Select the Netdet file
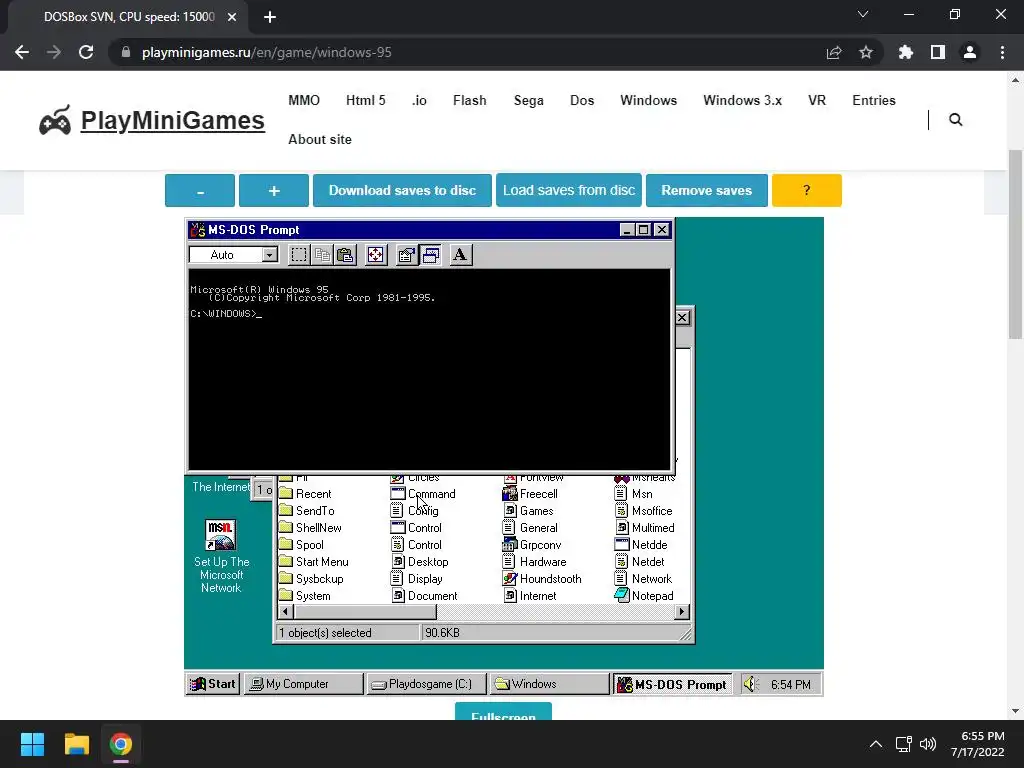The height and width of the screenshot is (768, 1024). (639, 562)
